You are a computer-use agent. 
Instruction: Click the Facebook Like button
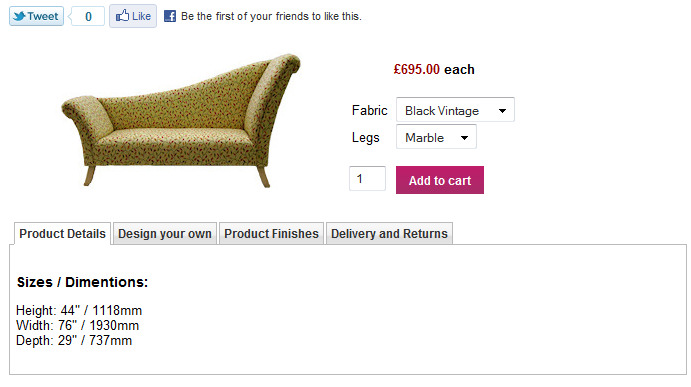pyautogui.click(x=133, y=16)
